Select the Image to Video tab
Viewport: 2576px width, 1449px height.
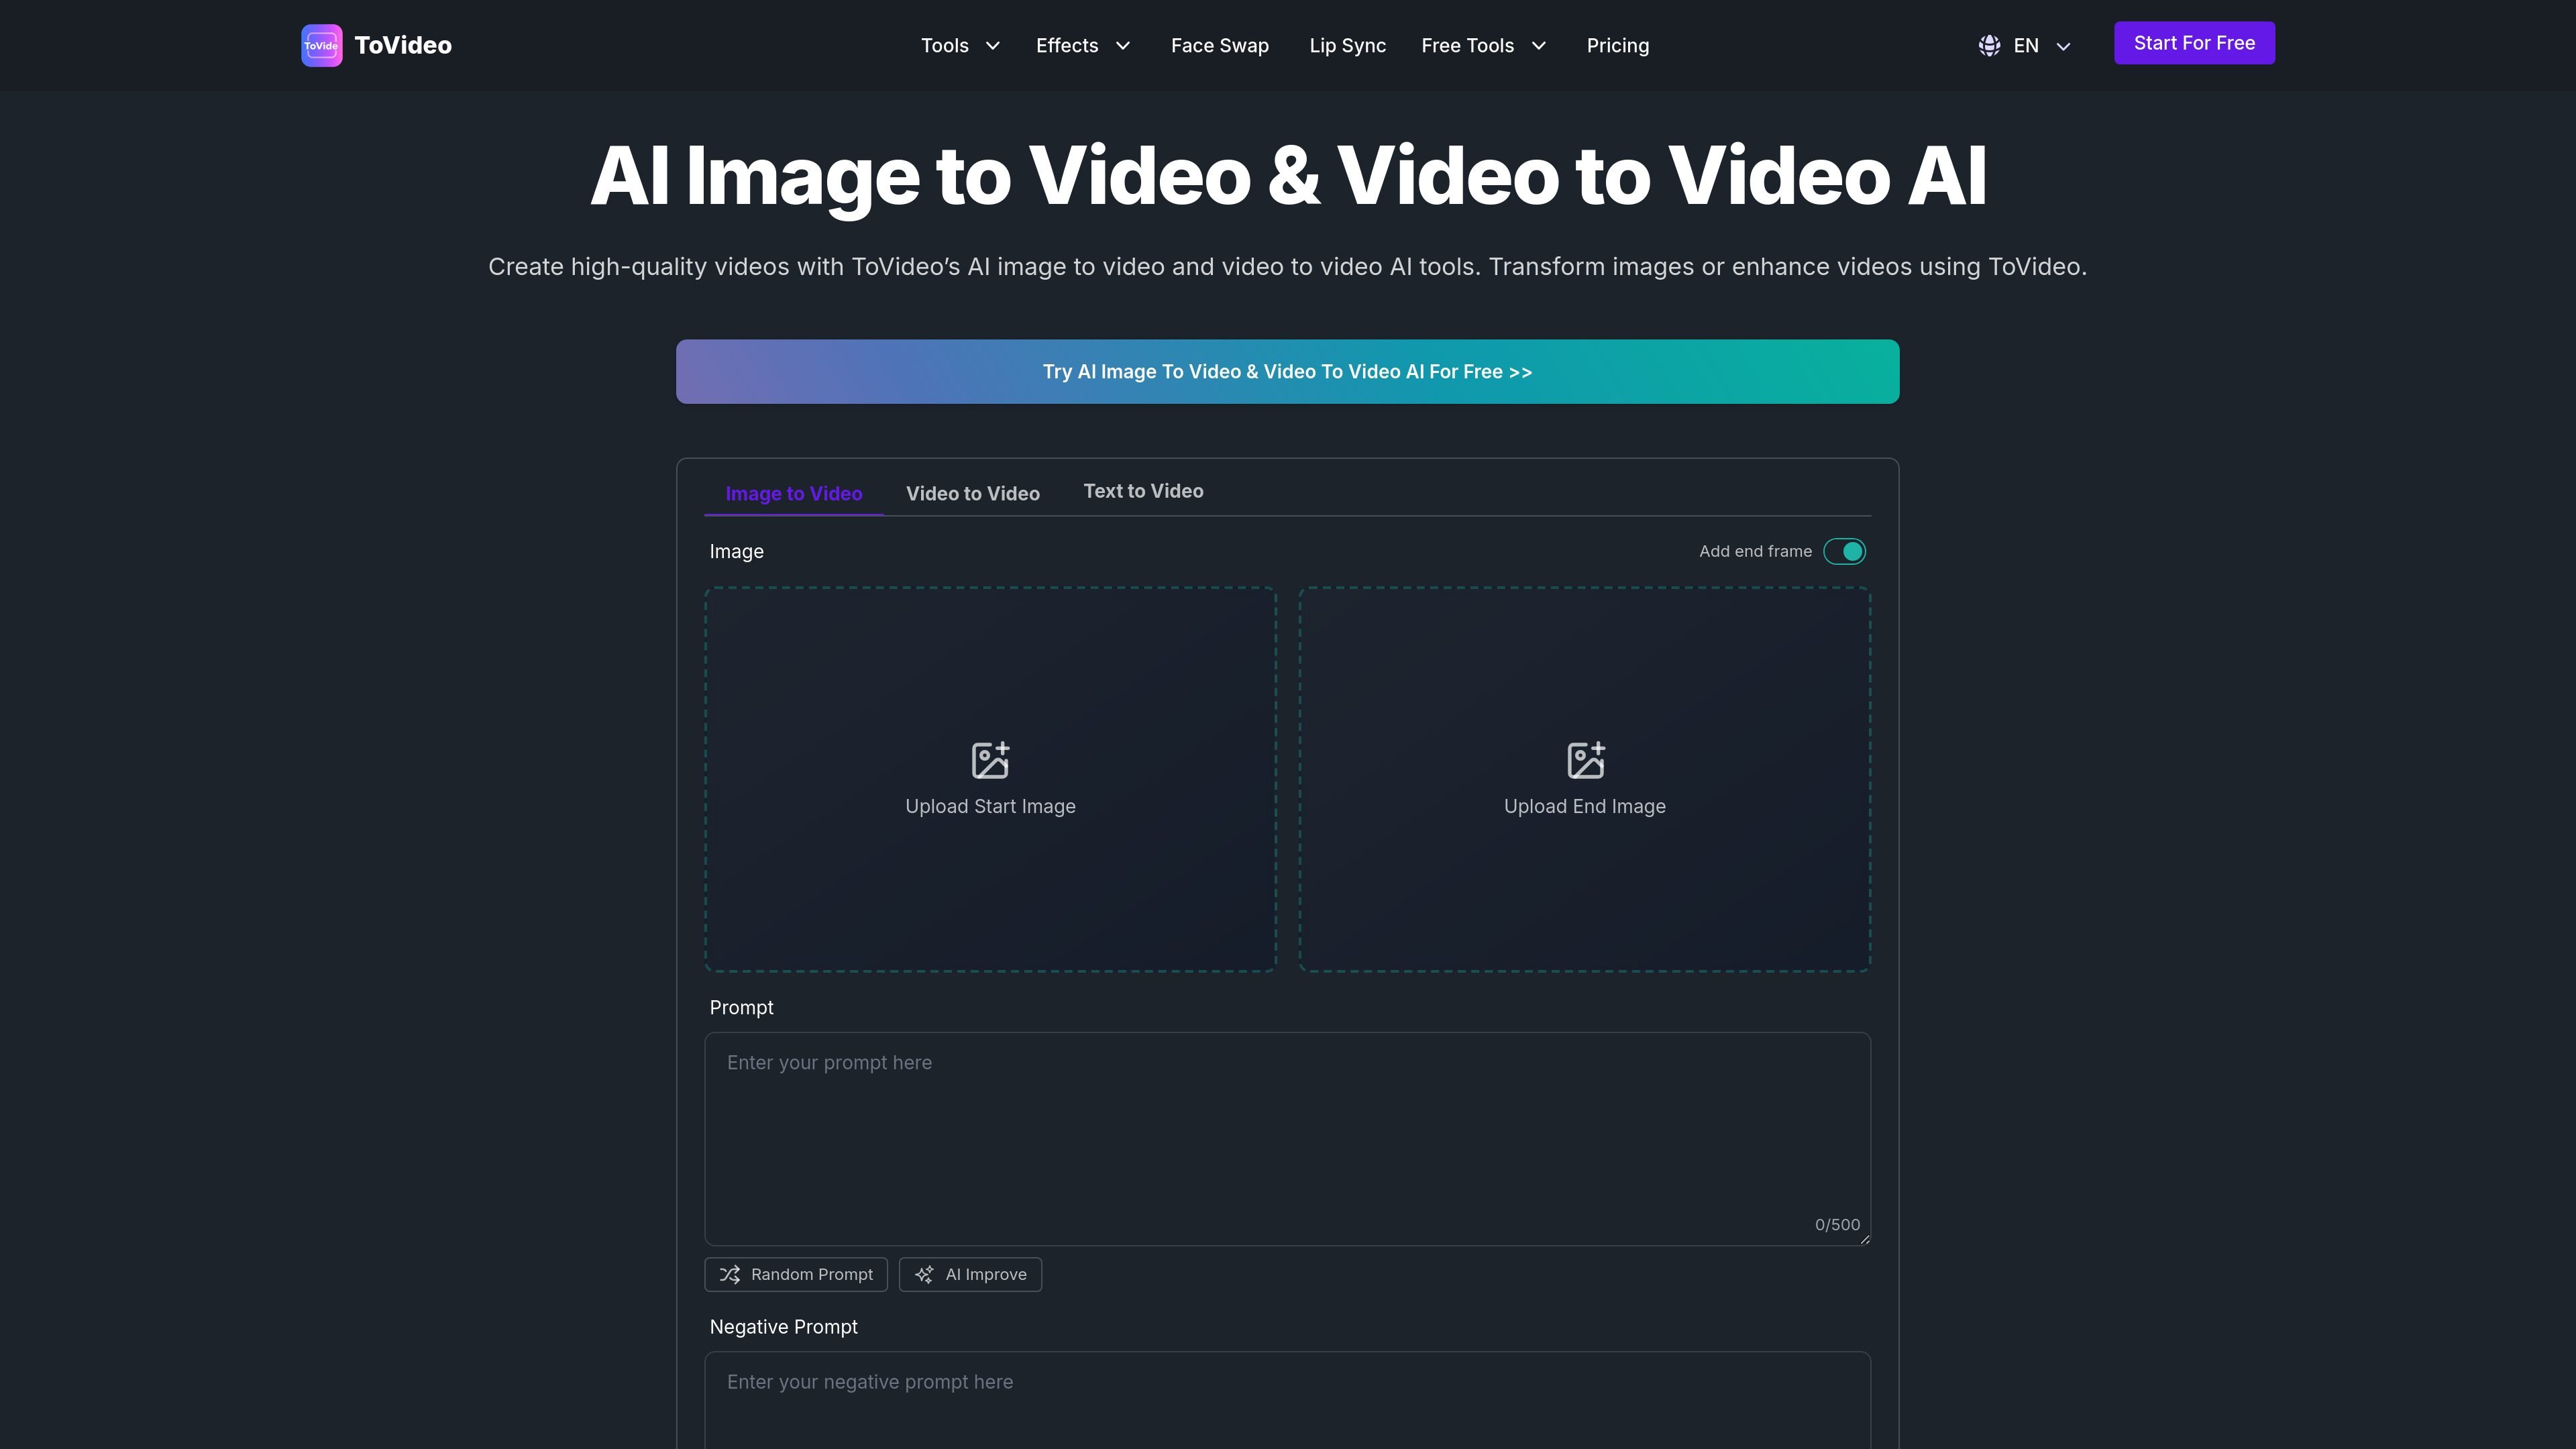[794, 494]
